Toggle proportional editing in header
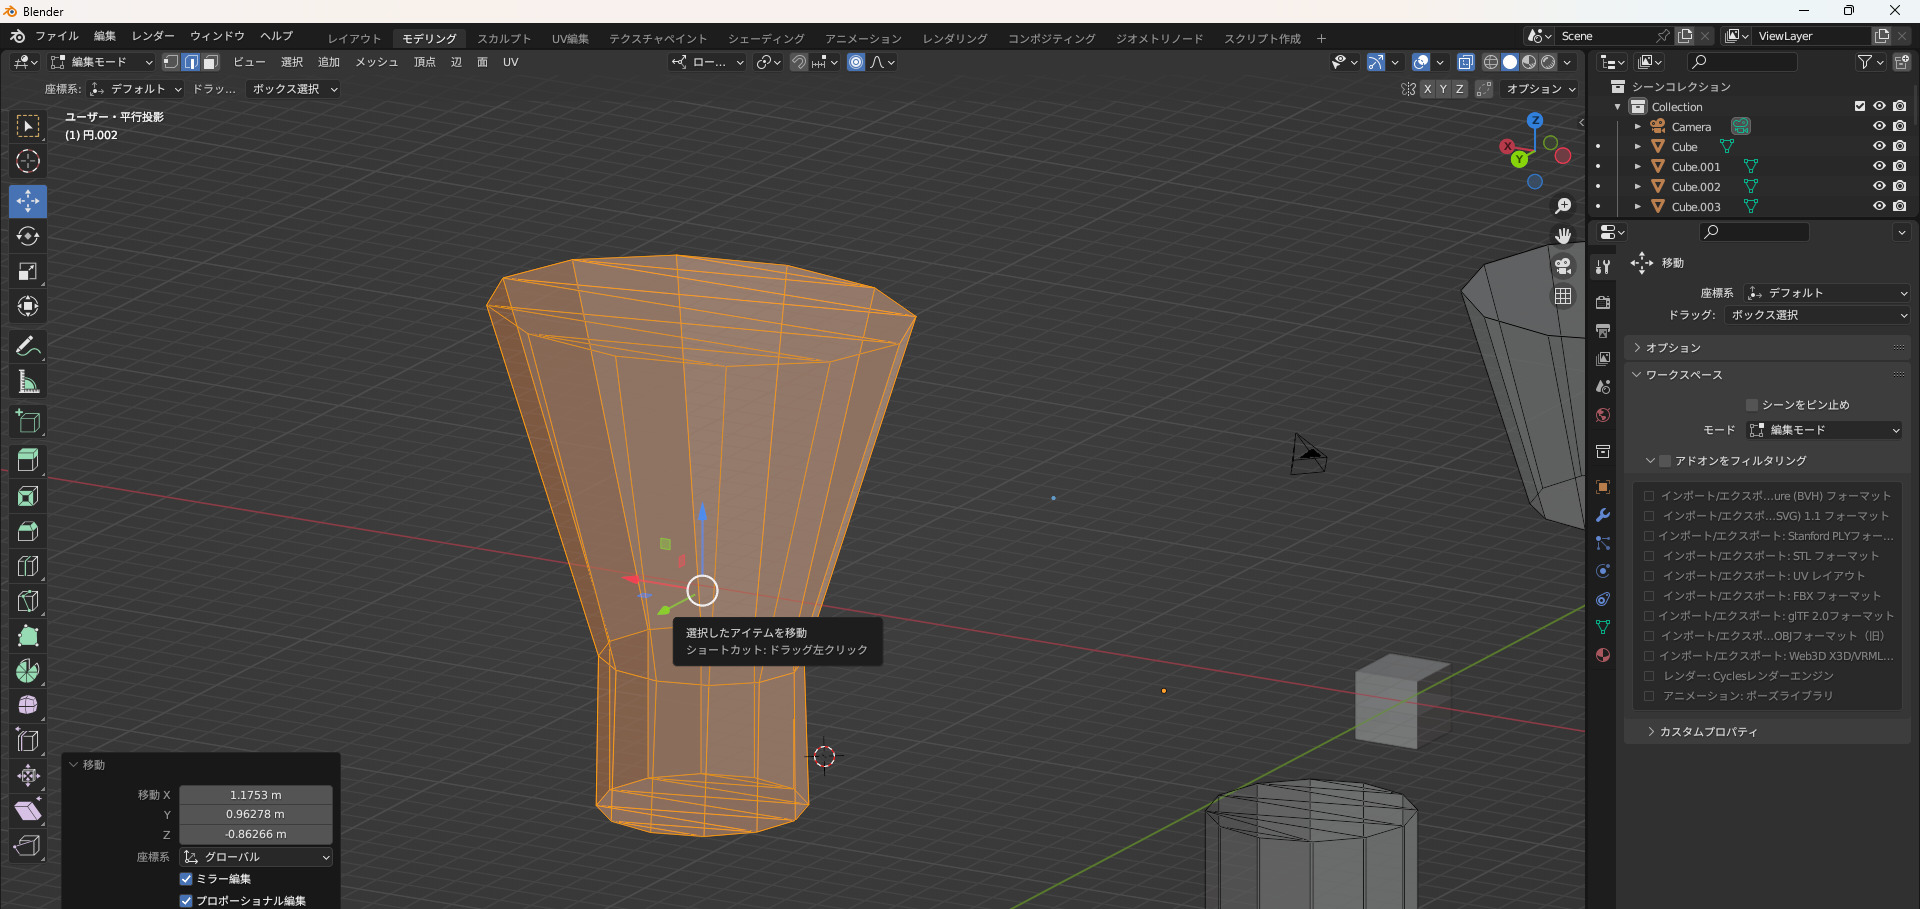The height and width of the screenshot is (909, 1920). pos(856,62)
